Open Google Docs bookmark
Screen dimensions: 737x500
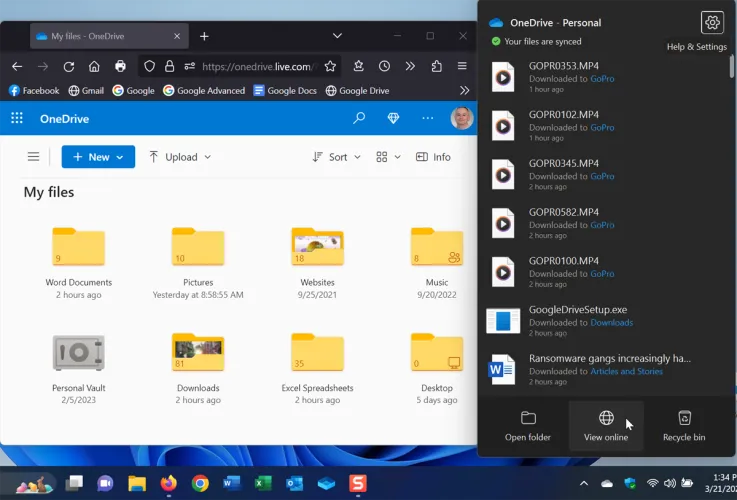[285, 90]
